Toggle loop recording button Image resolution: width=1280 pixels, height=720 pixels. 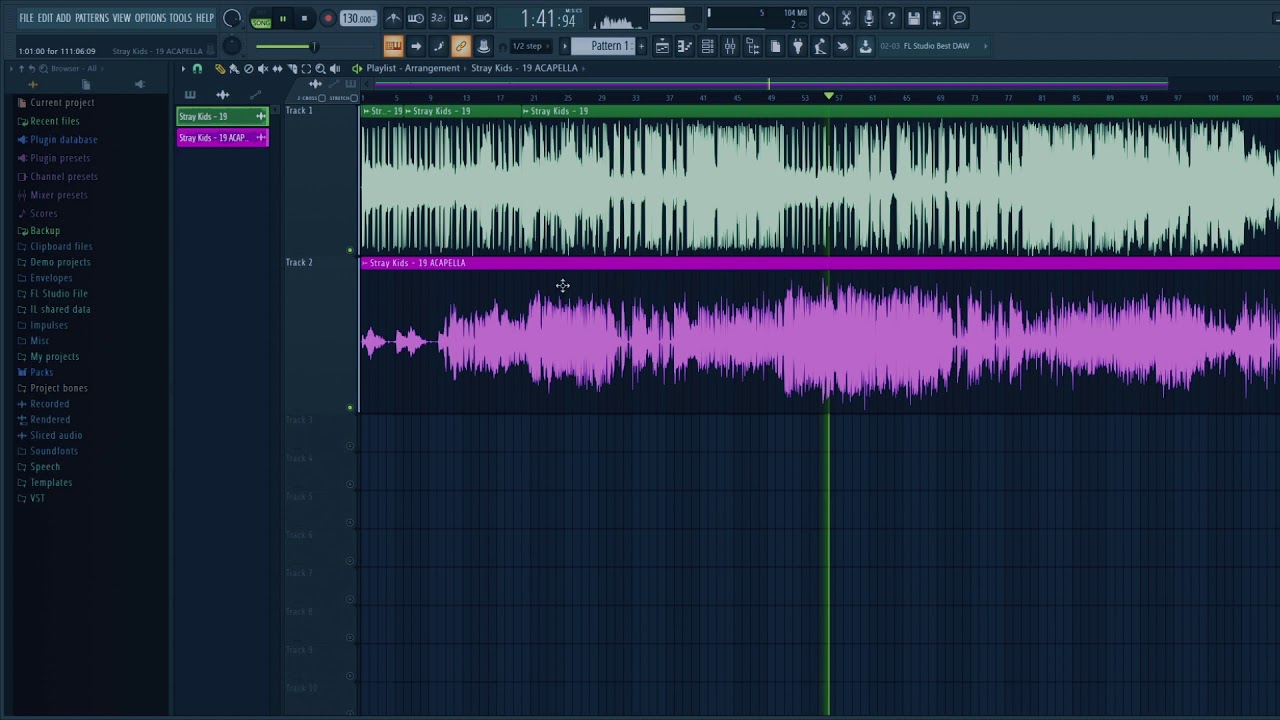[484, 18]
